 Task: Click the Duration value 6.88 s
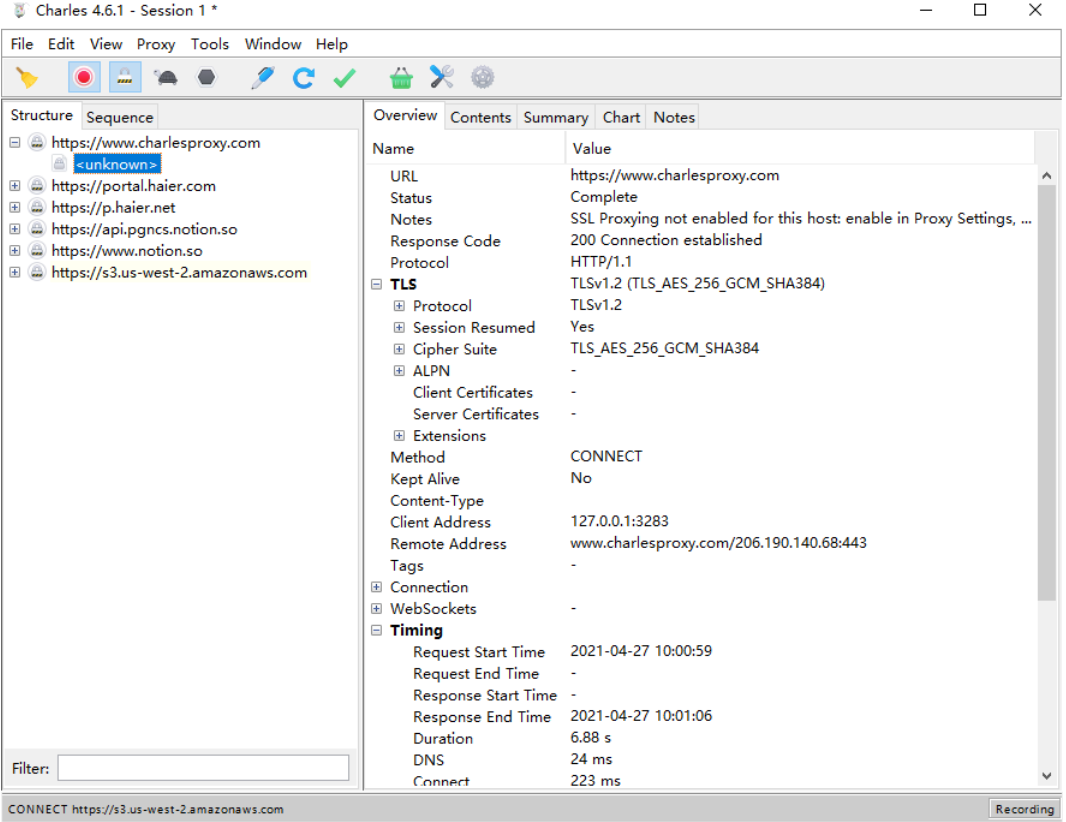pyautogui.click(x=590, y=738)
